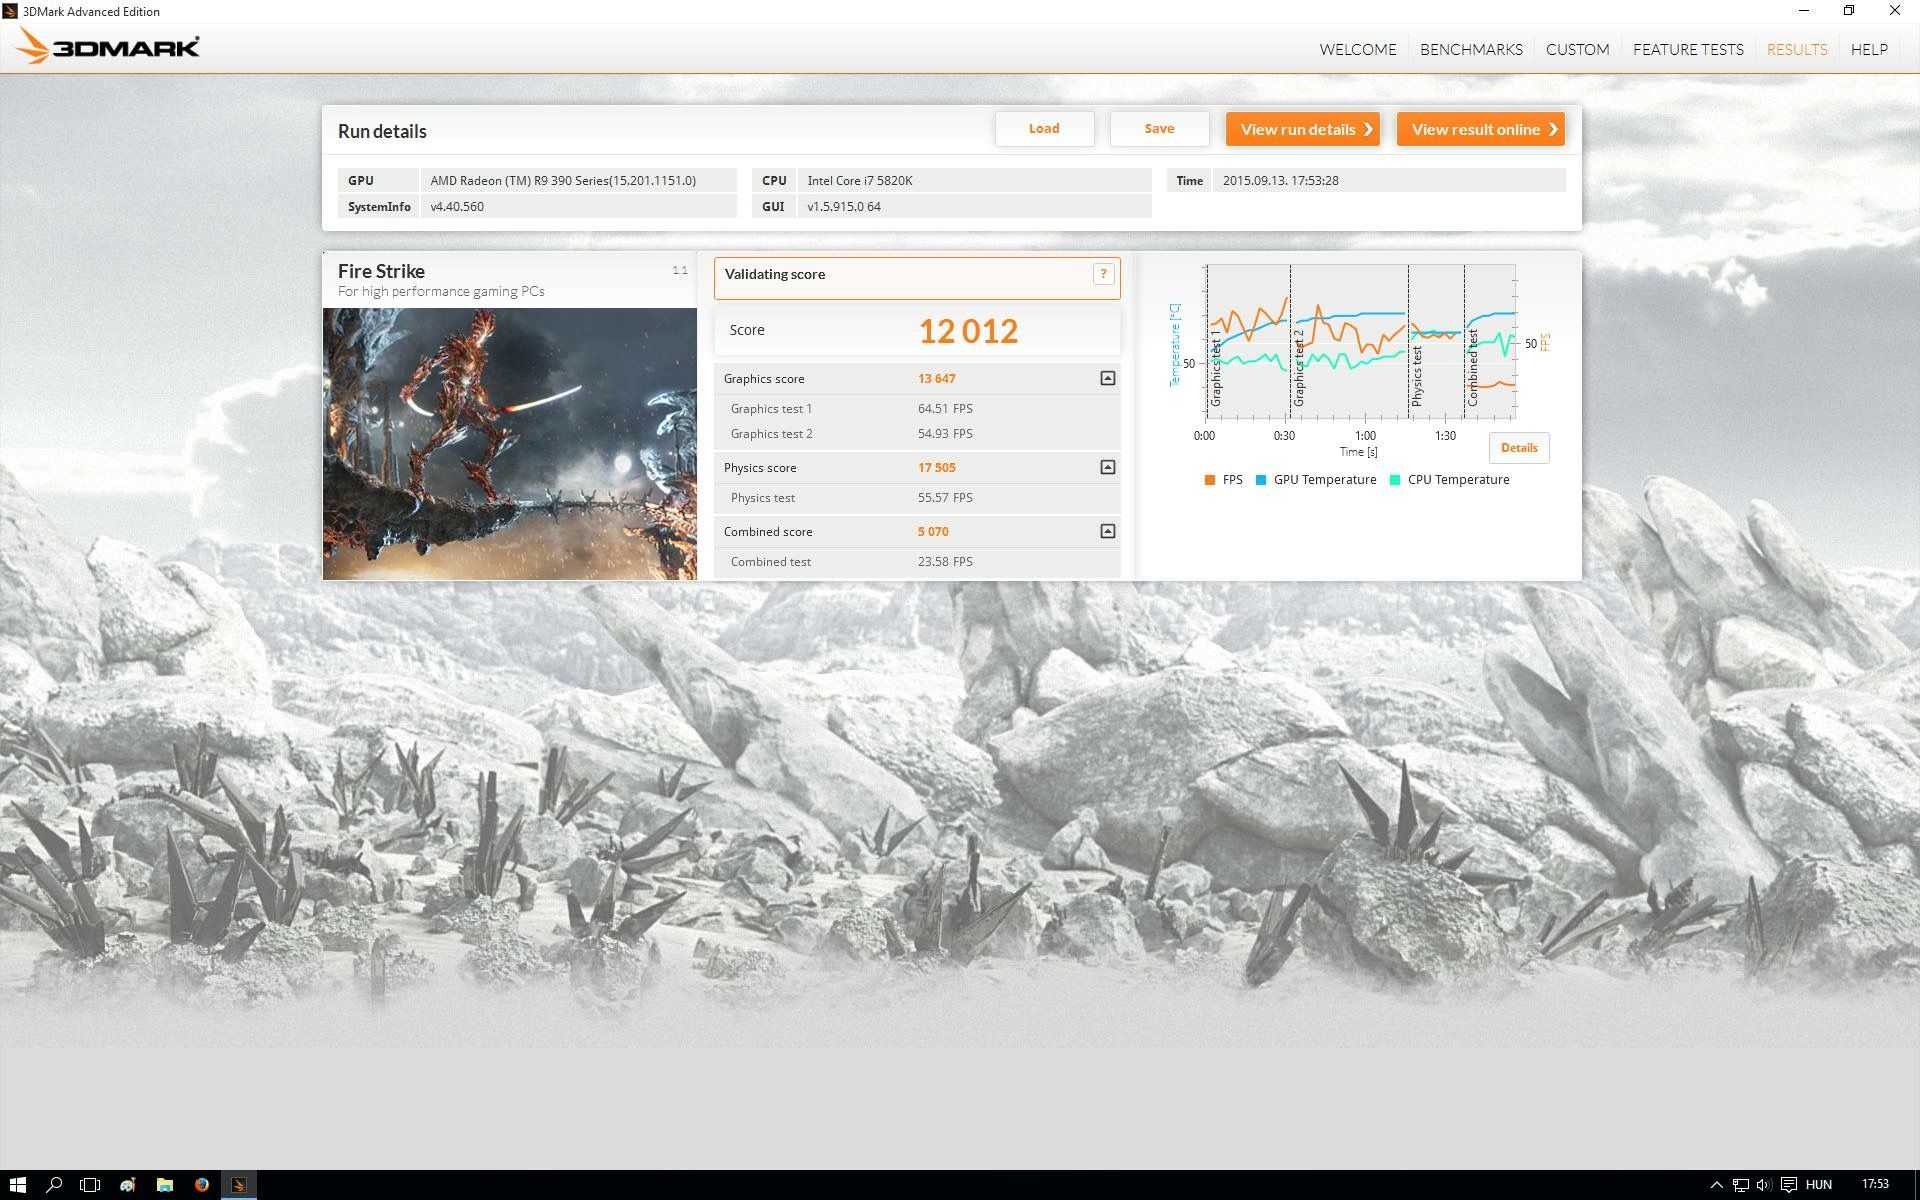The height and width of the screenshot is (1200, 1920).
Task: Click the Combined test chart segment label
Action: (x=1473, y=367)
